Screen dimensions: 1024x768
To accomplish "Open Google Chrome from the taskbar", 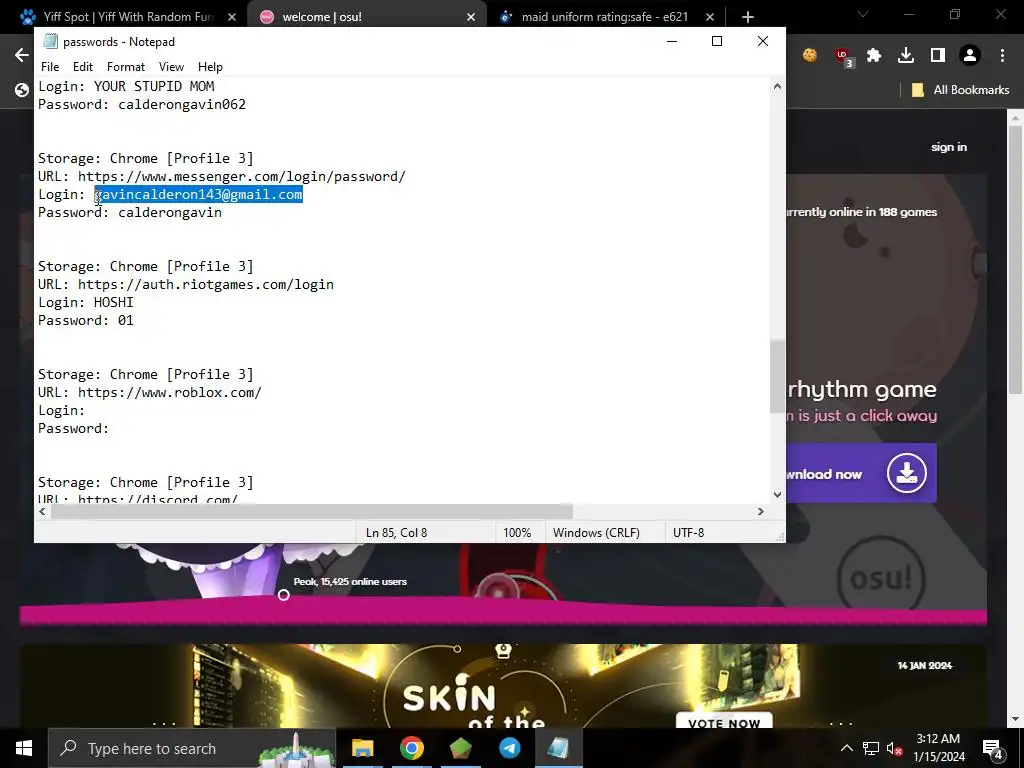I will tap(411, 748).
